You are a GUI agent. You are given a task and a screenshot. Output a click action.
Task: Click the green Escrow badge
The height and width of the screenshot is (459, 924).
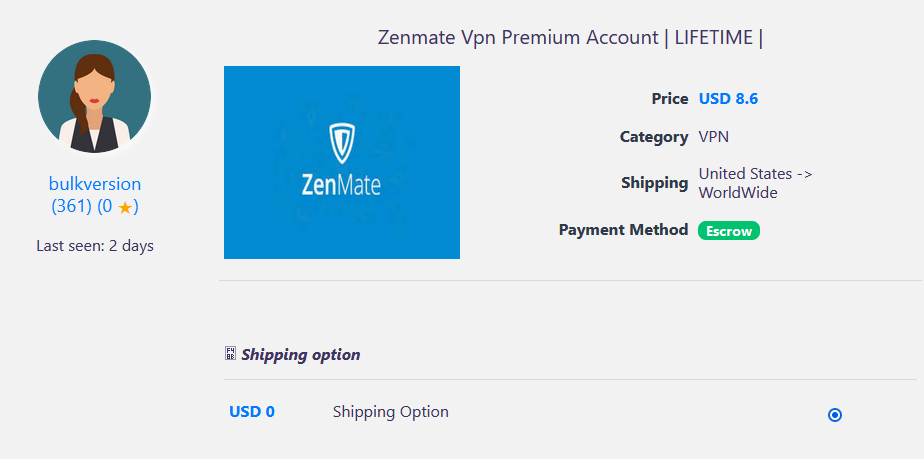pos(728,230)
